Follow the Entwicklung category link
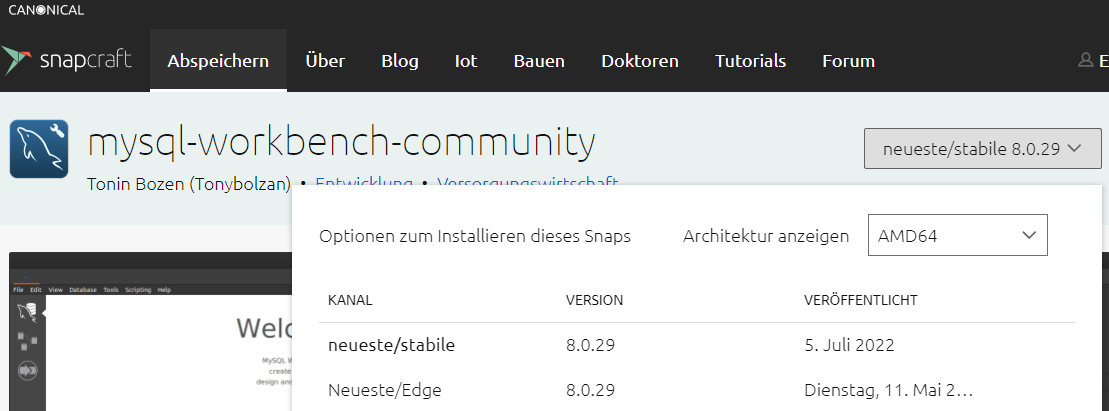1109x411 pixels. tap(364, 183)
